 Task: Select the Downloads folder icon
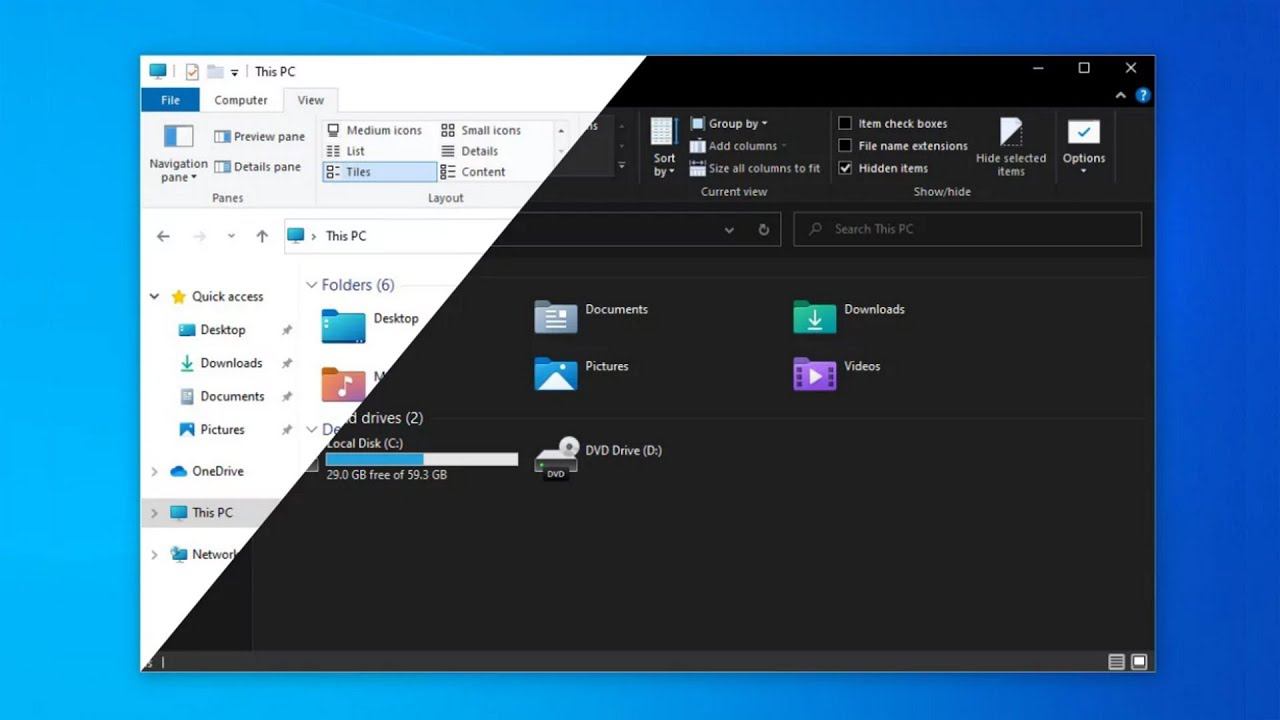(814, 316)
